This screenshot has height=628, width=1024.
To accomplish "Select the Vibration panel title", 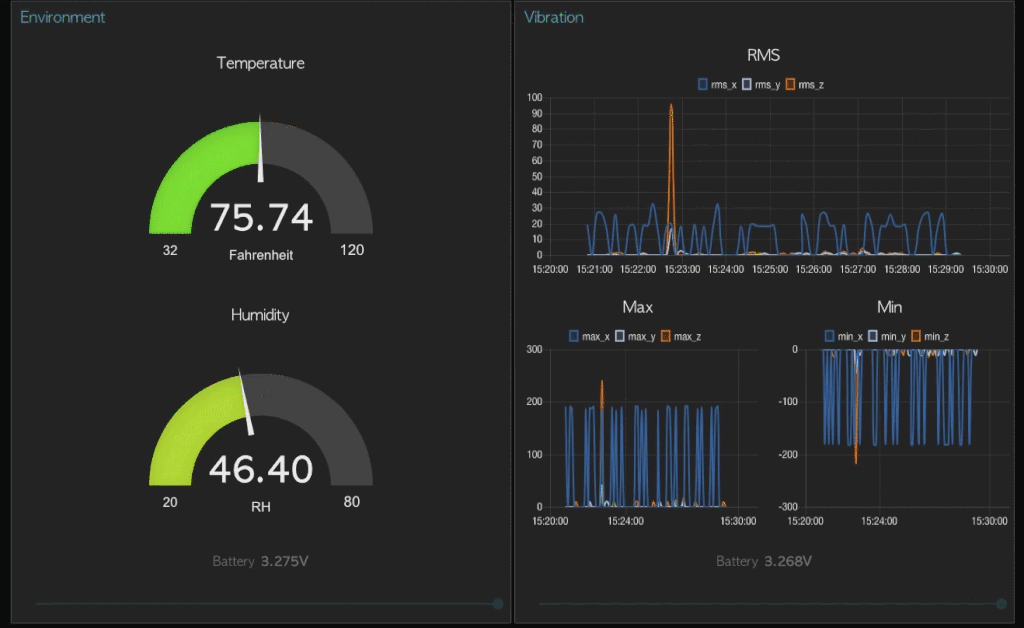I will (x=553, y=17).
